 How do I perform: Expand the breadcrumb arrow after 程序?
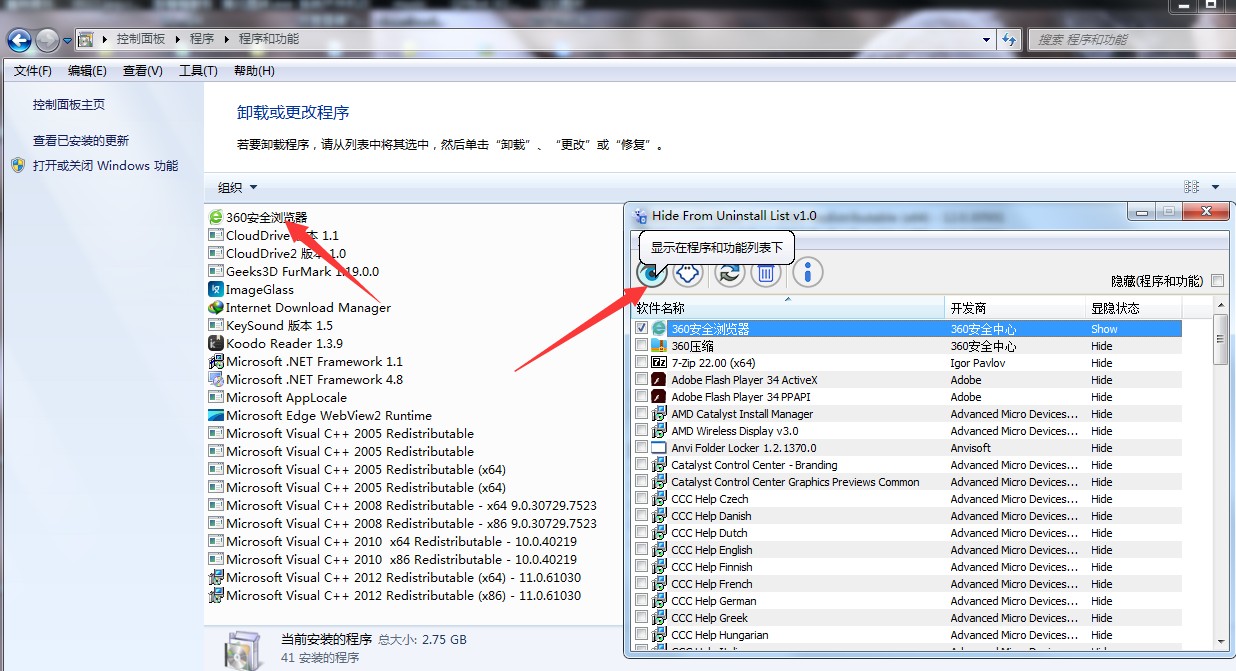coord(226,39)
